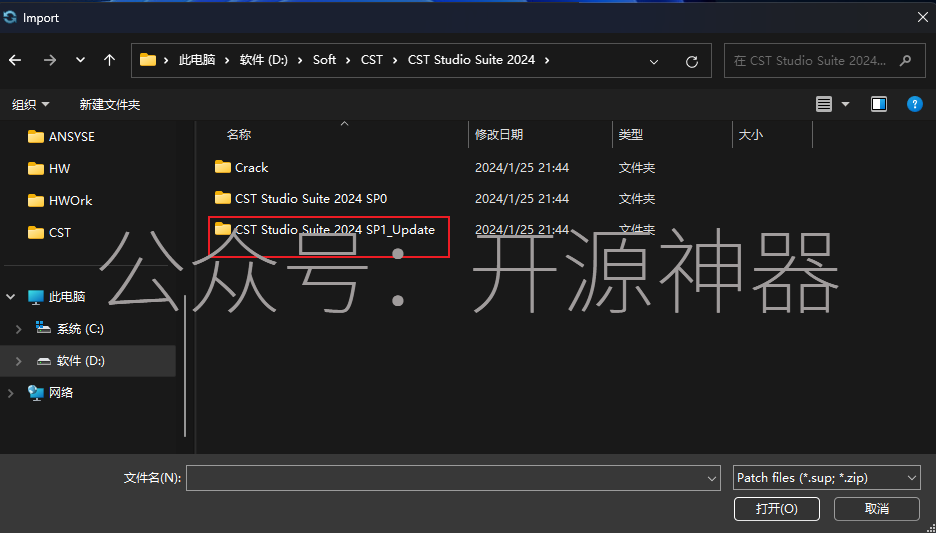Screen dimensions: 936x533
Task: Expand 软件 (D:) drive node
Action: coord(19,361)
